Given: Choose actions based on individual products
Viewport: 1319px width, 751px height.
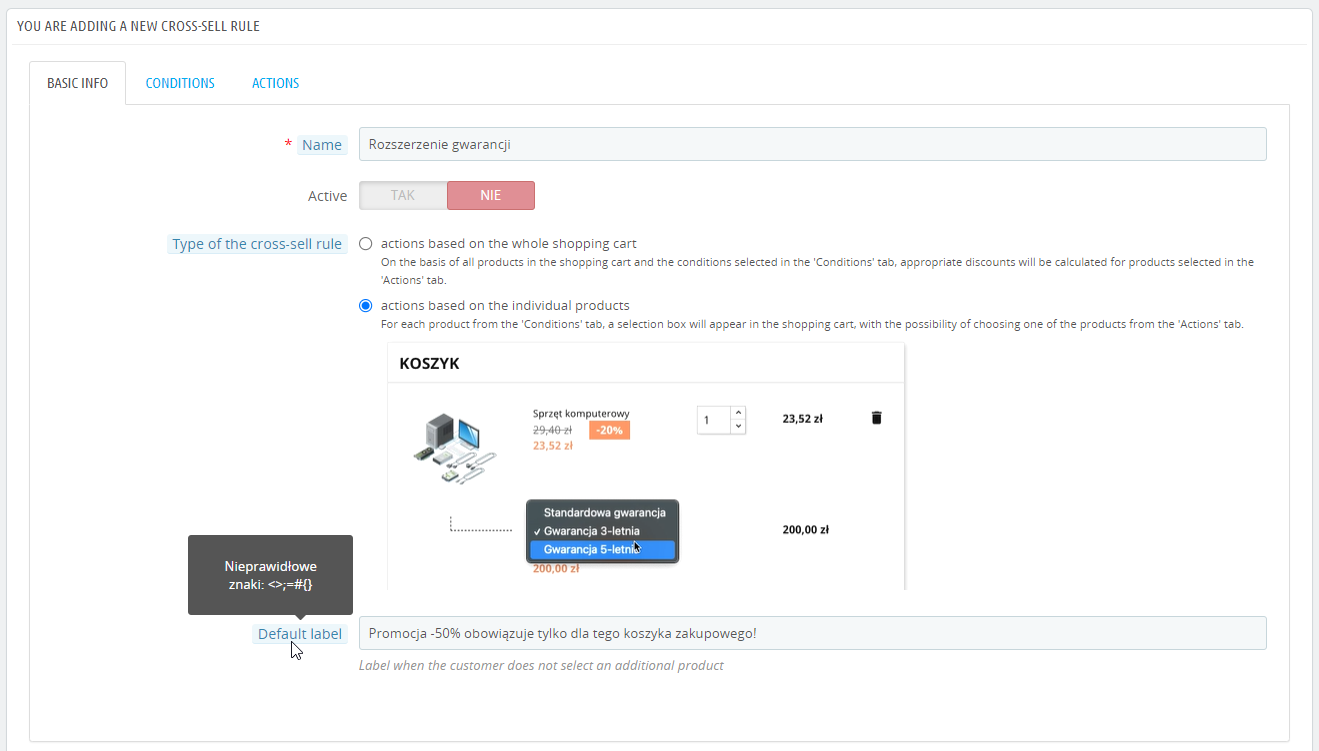Looking at the screenshot, I should click(x=366, y=305).
